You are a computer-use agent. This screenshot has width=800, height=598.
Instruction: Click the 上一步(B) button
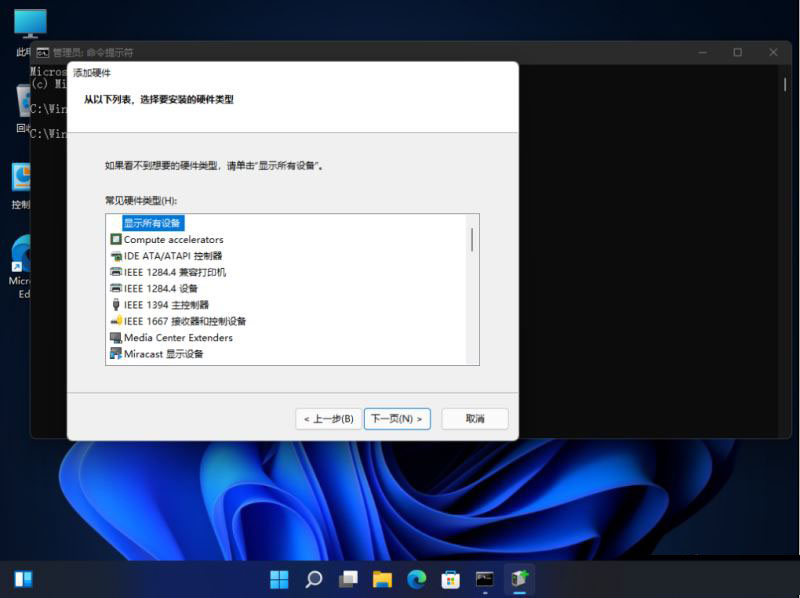coord(327,418)
